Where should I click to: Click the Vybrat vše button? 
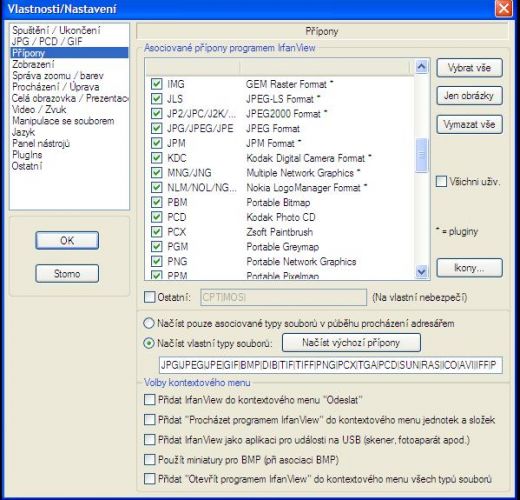(469, 68)
